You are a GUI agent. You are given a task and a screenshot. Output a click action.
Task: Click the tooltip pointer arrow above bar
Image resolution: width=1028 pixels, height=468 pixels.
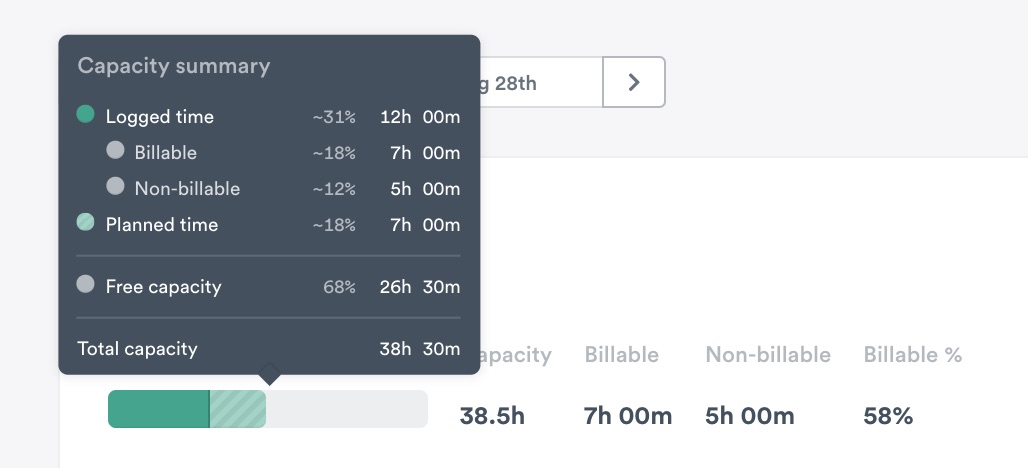268,376
